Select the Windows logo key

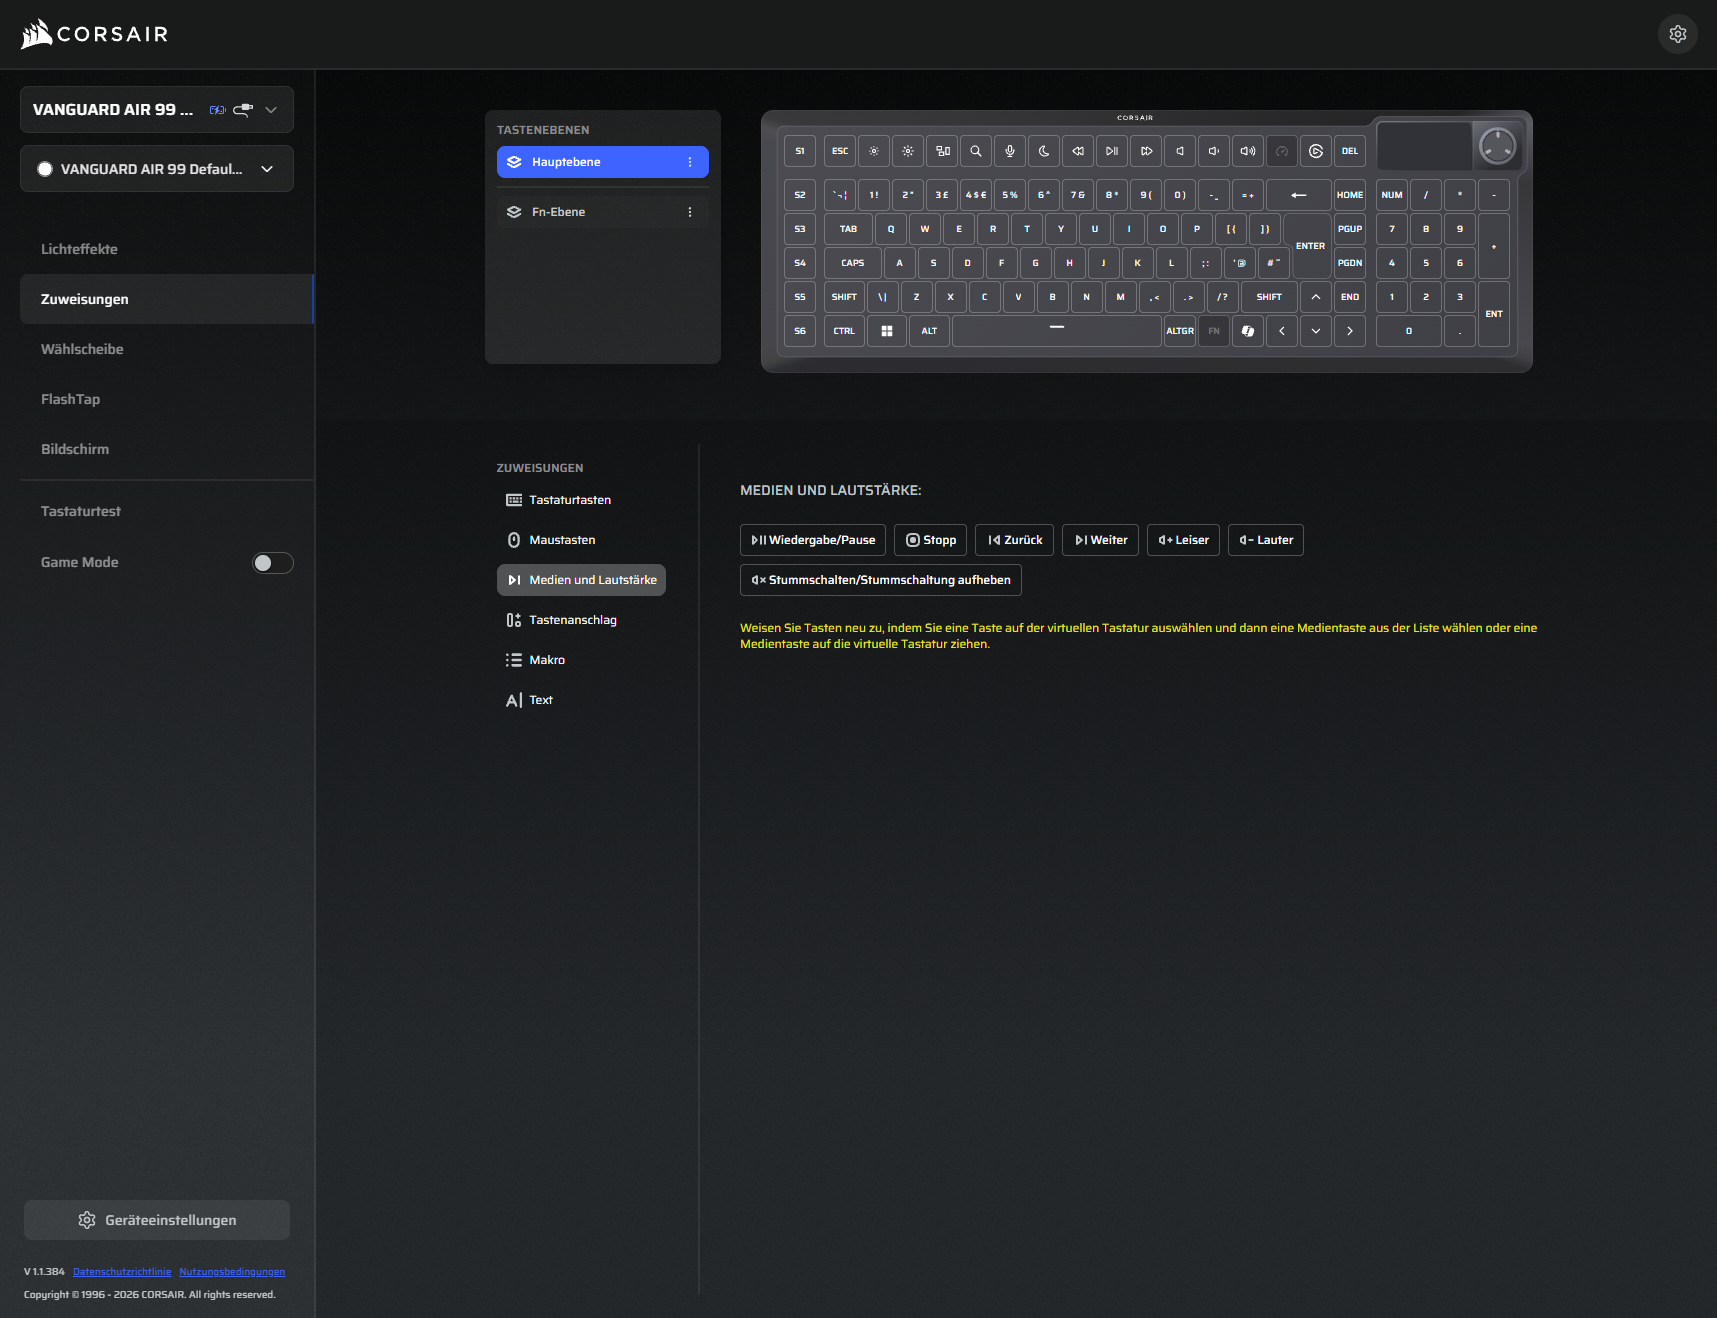tap(887, 331)
